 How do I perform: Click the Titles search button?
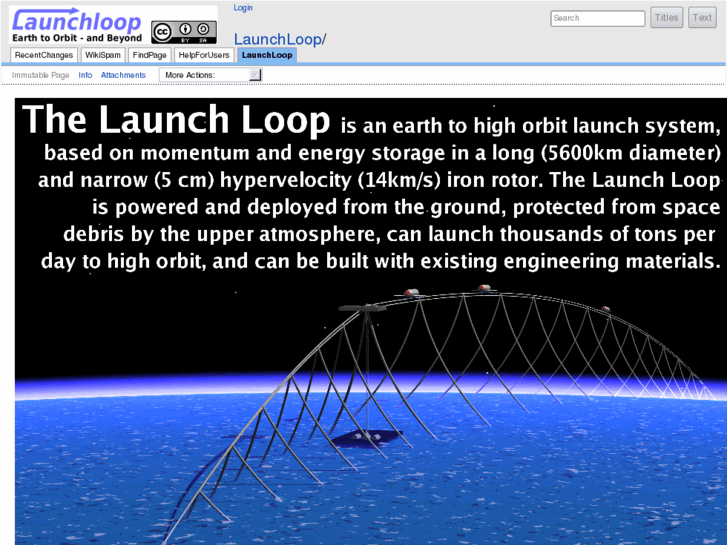[666, 18]
